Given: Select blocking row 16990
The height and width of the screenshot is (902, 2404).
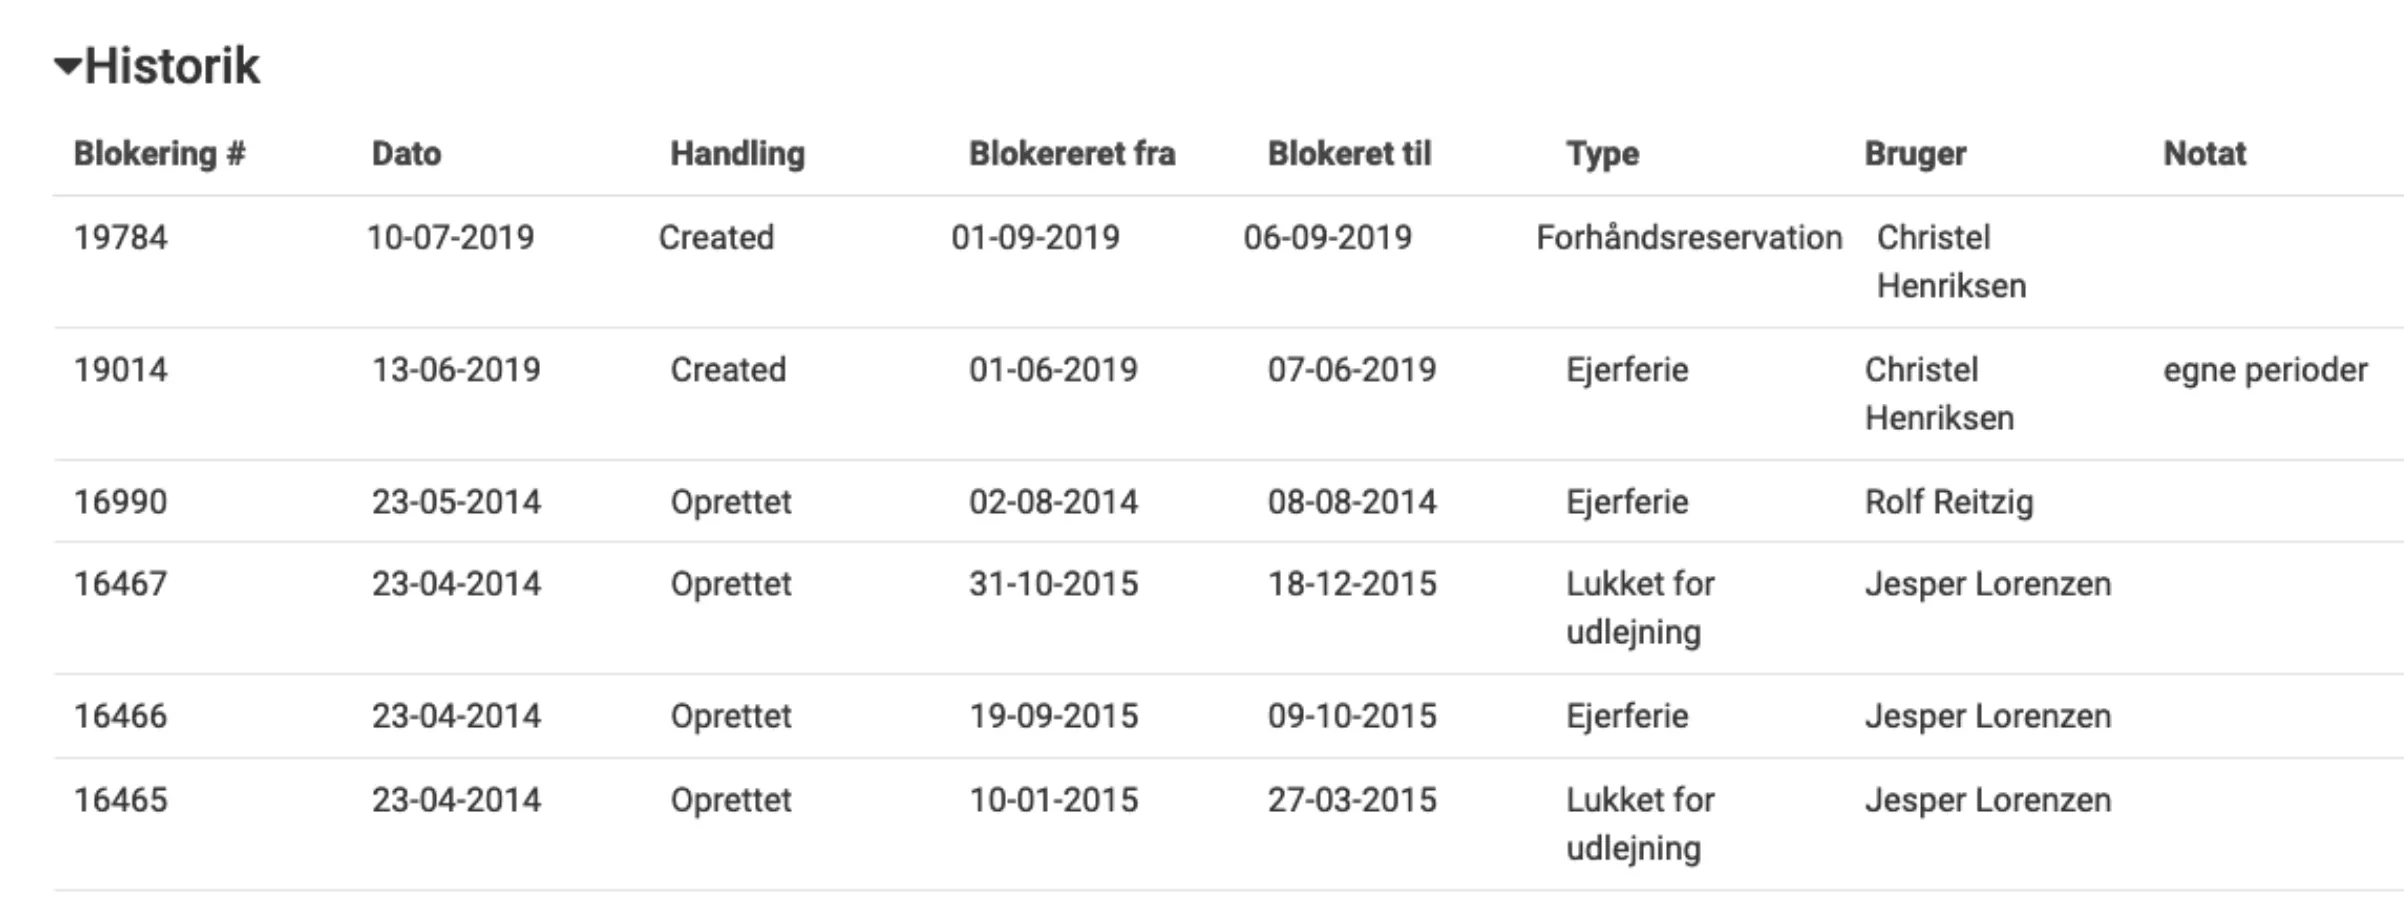Looking at the screenshot, I should point(123,501).
